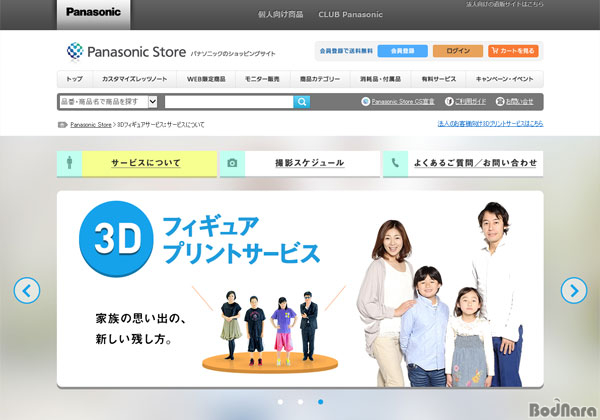The image size is (600, 420).
Task: Open the サービスについて tab
Action: click(137, 163)
